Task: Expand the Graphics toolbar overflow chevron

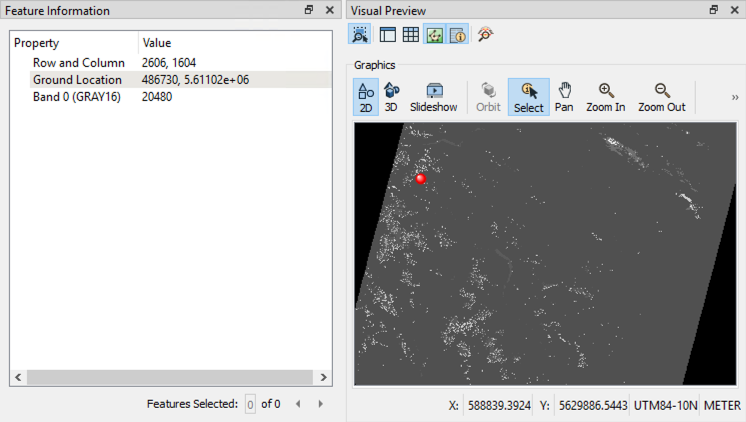Action: (x=735, y=98)
